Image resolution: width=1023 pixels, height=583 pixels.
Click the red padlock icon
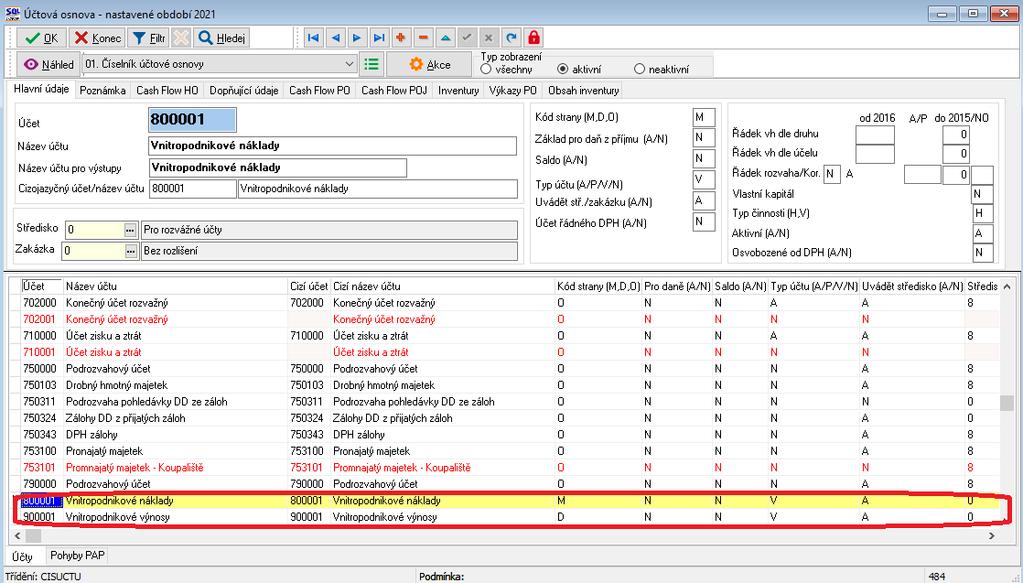pyautogui.click(x=534, y=38)
